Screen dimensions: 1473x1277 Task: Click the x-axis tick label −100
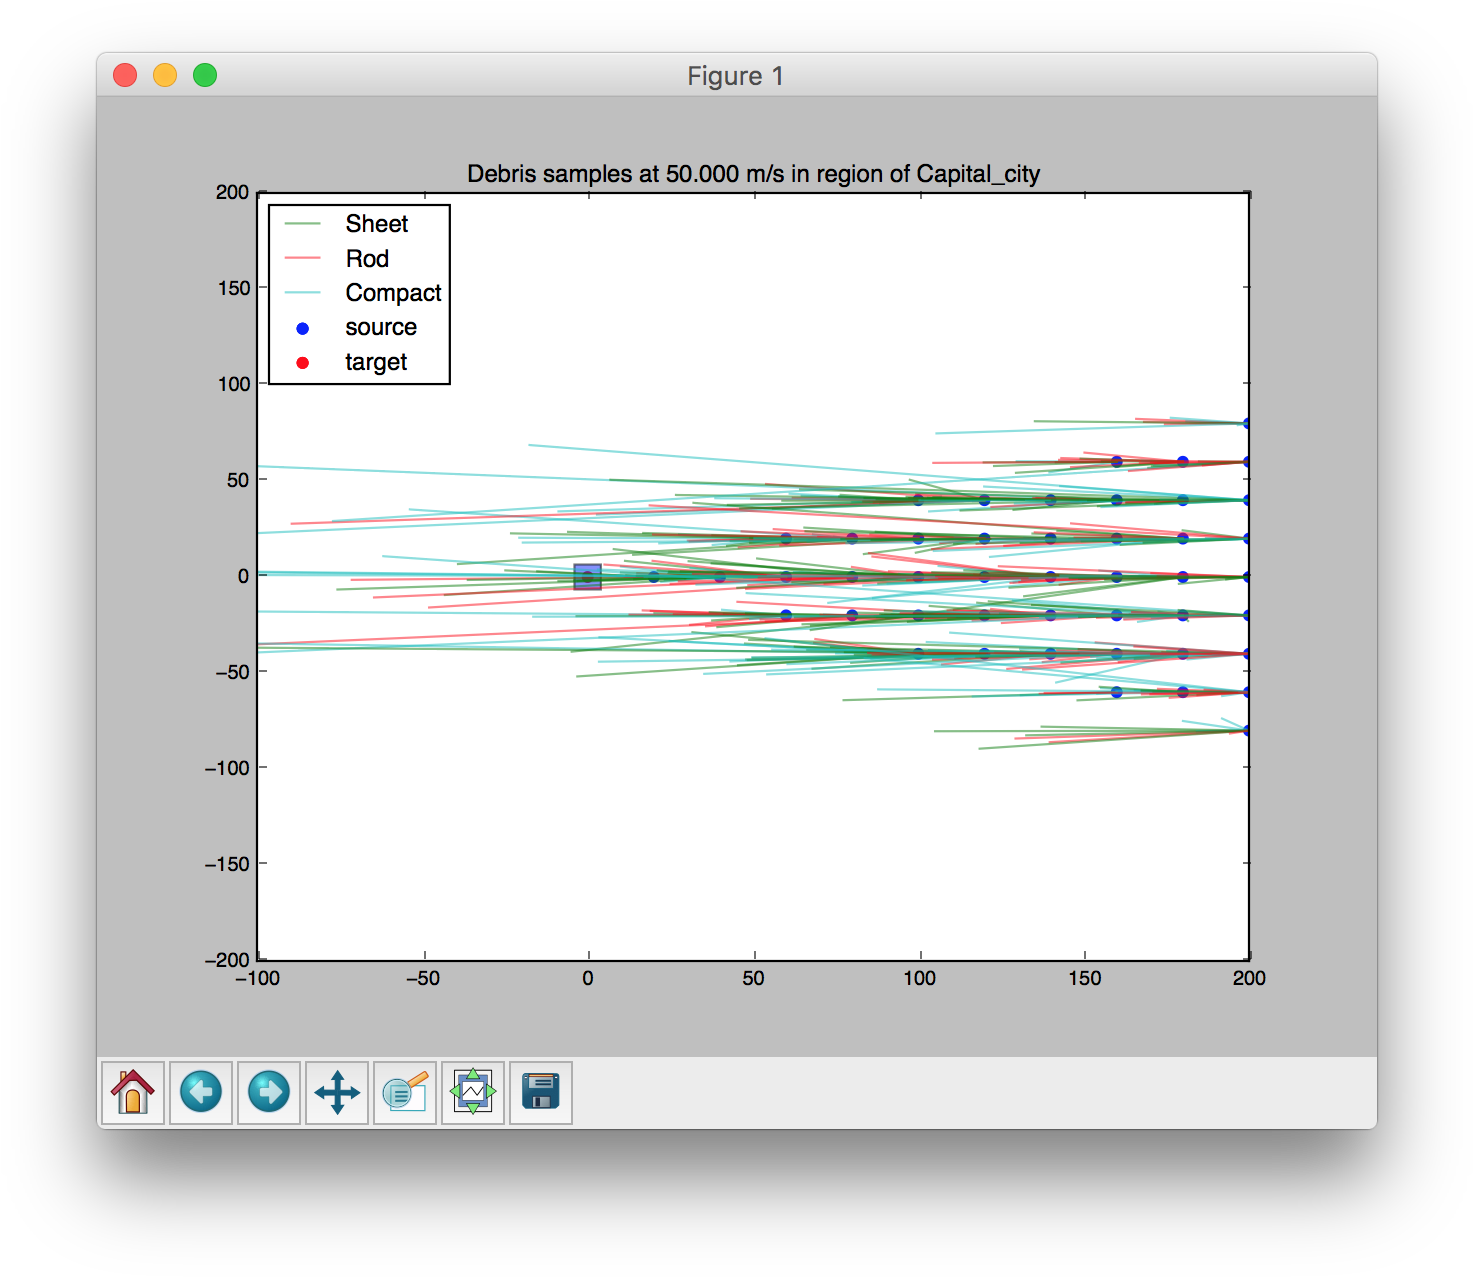258,978
